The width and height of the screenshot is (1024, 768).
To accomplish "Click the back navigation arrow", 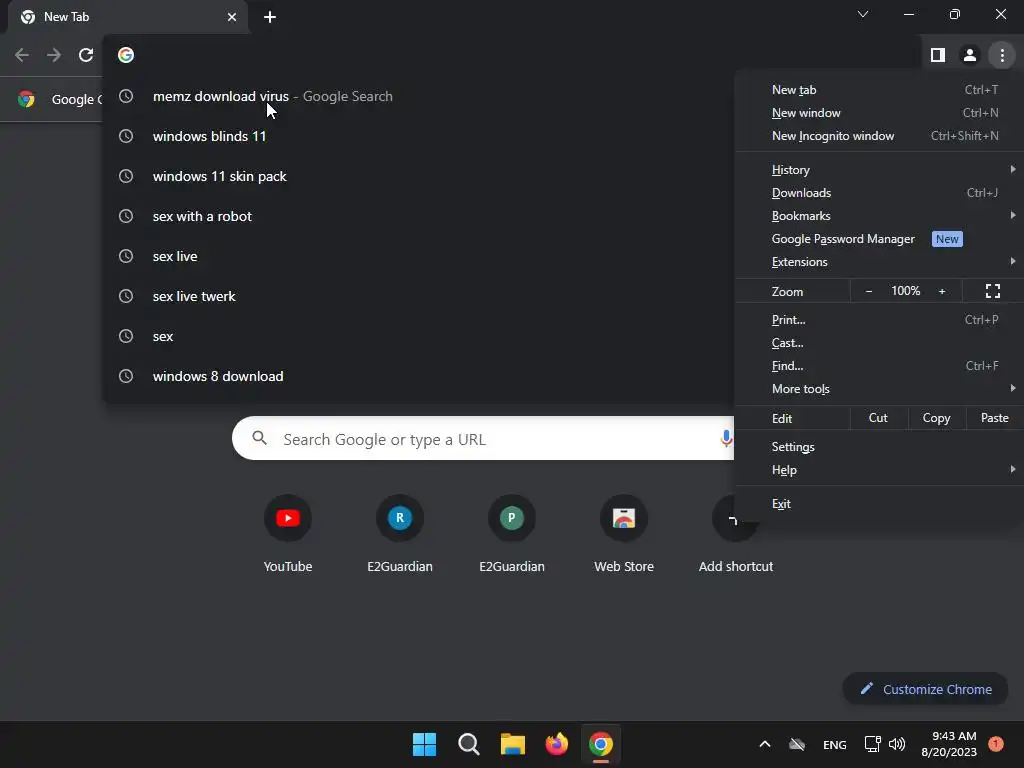I will tap(22, 55).
